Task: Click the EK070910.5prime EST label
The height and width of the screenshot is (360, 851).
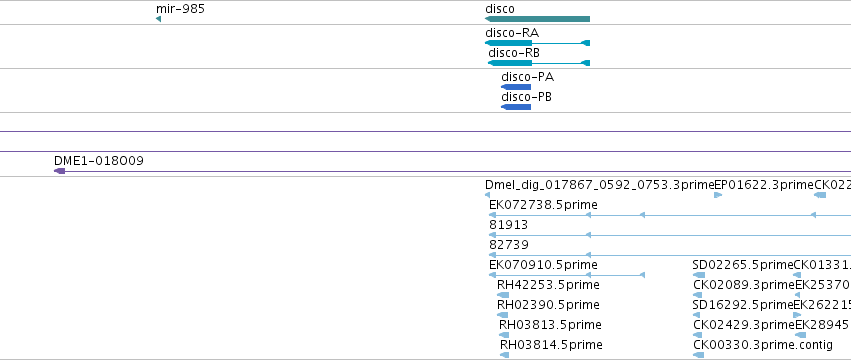Action: (x=543, y=265)
